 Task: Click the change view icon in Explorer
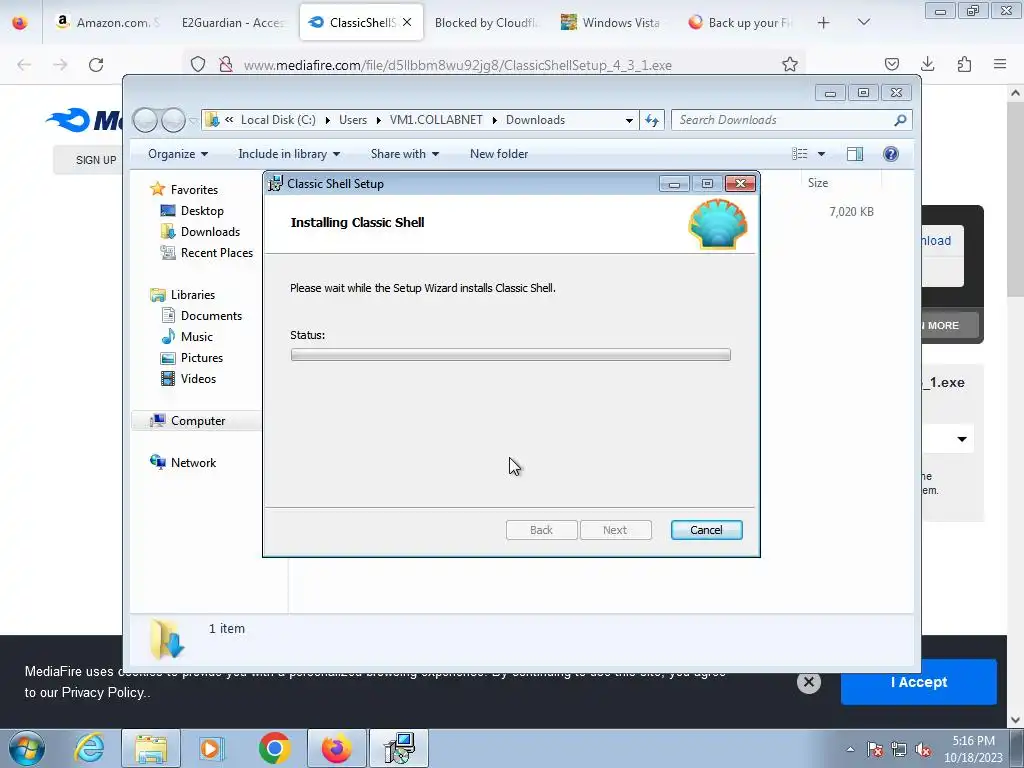(799, 154)
